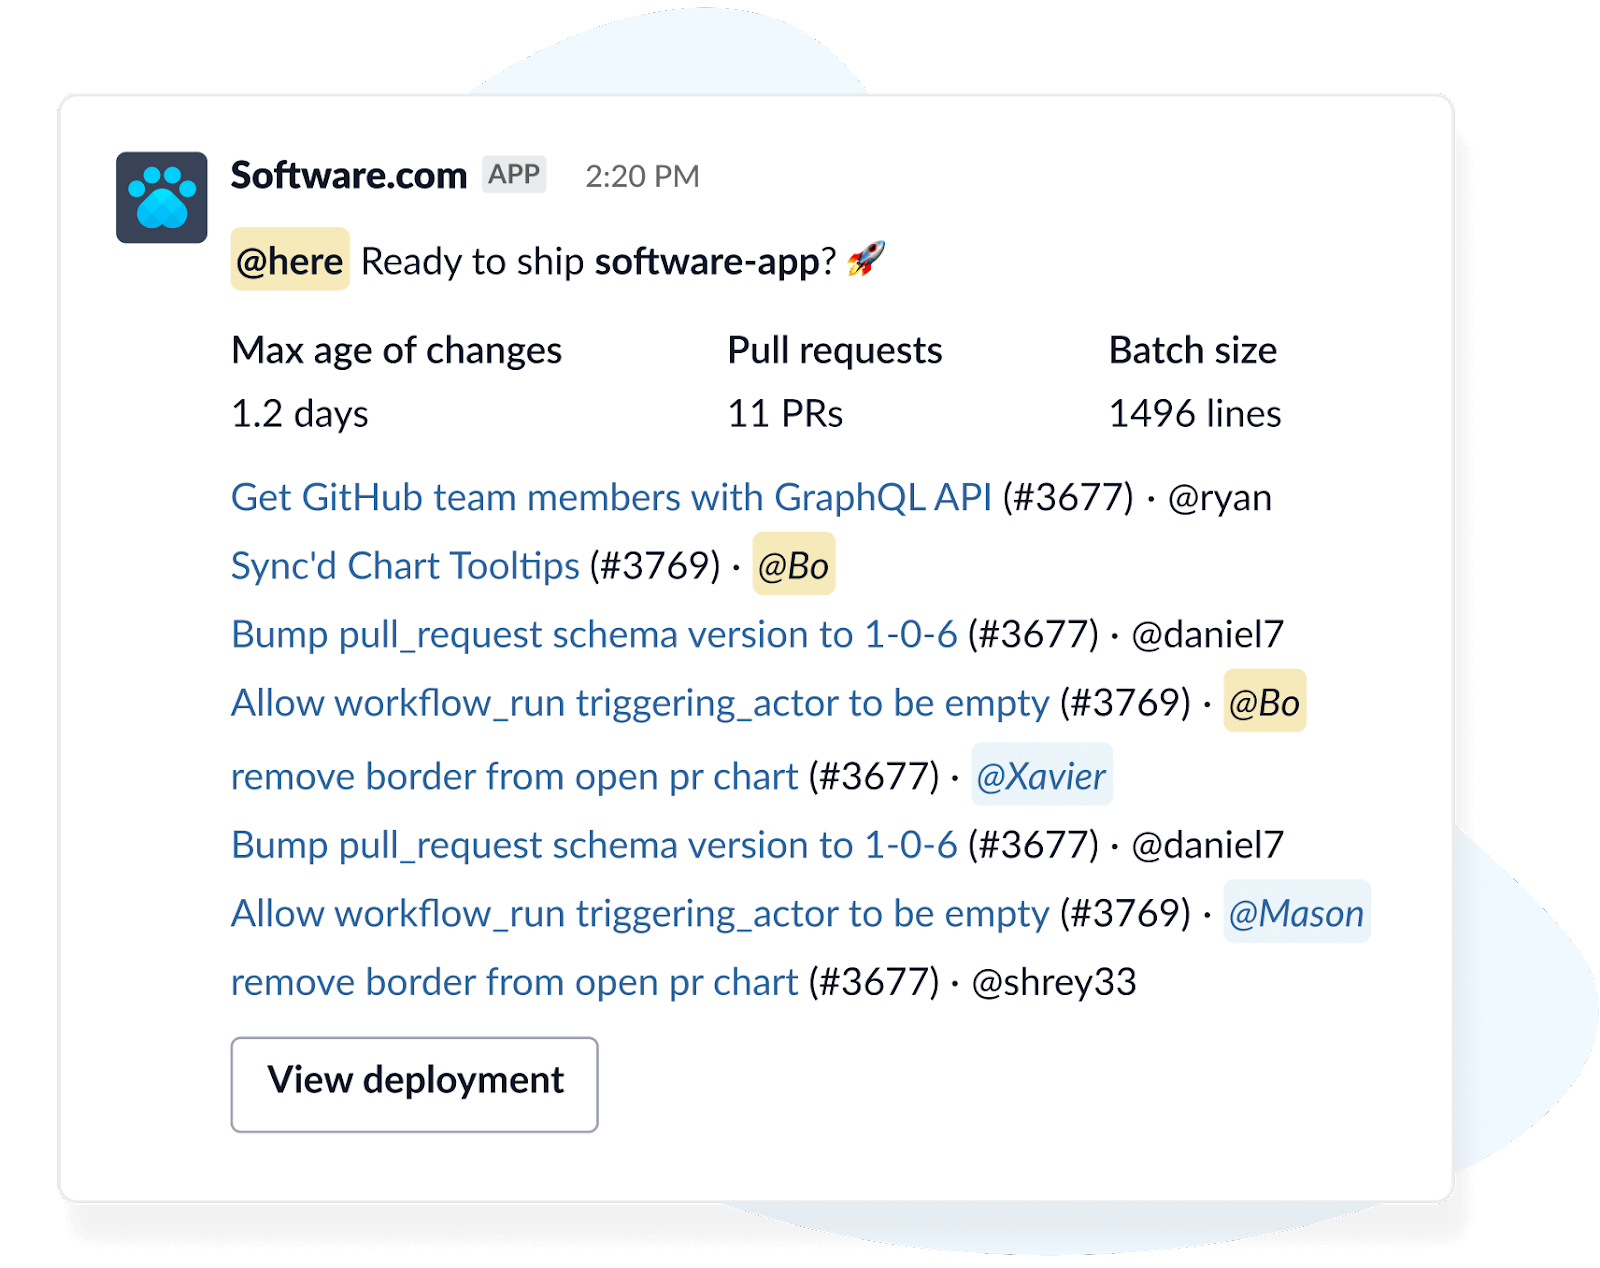
Task: Click the 'Pull requests' label
Action: [x=835, y=351]
